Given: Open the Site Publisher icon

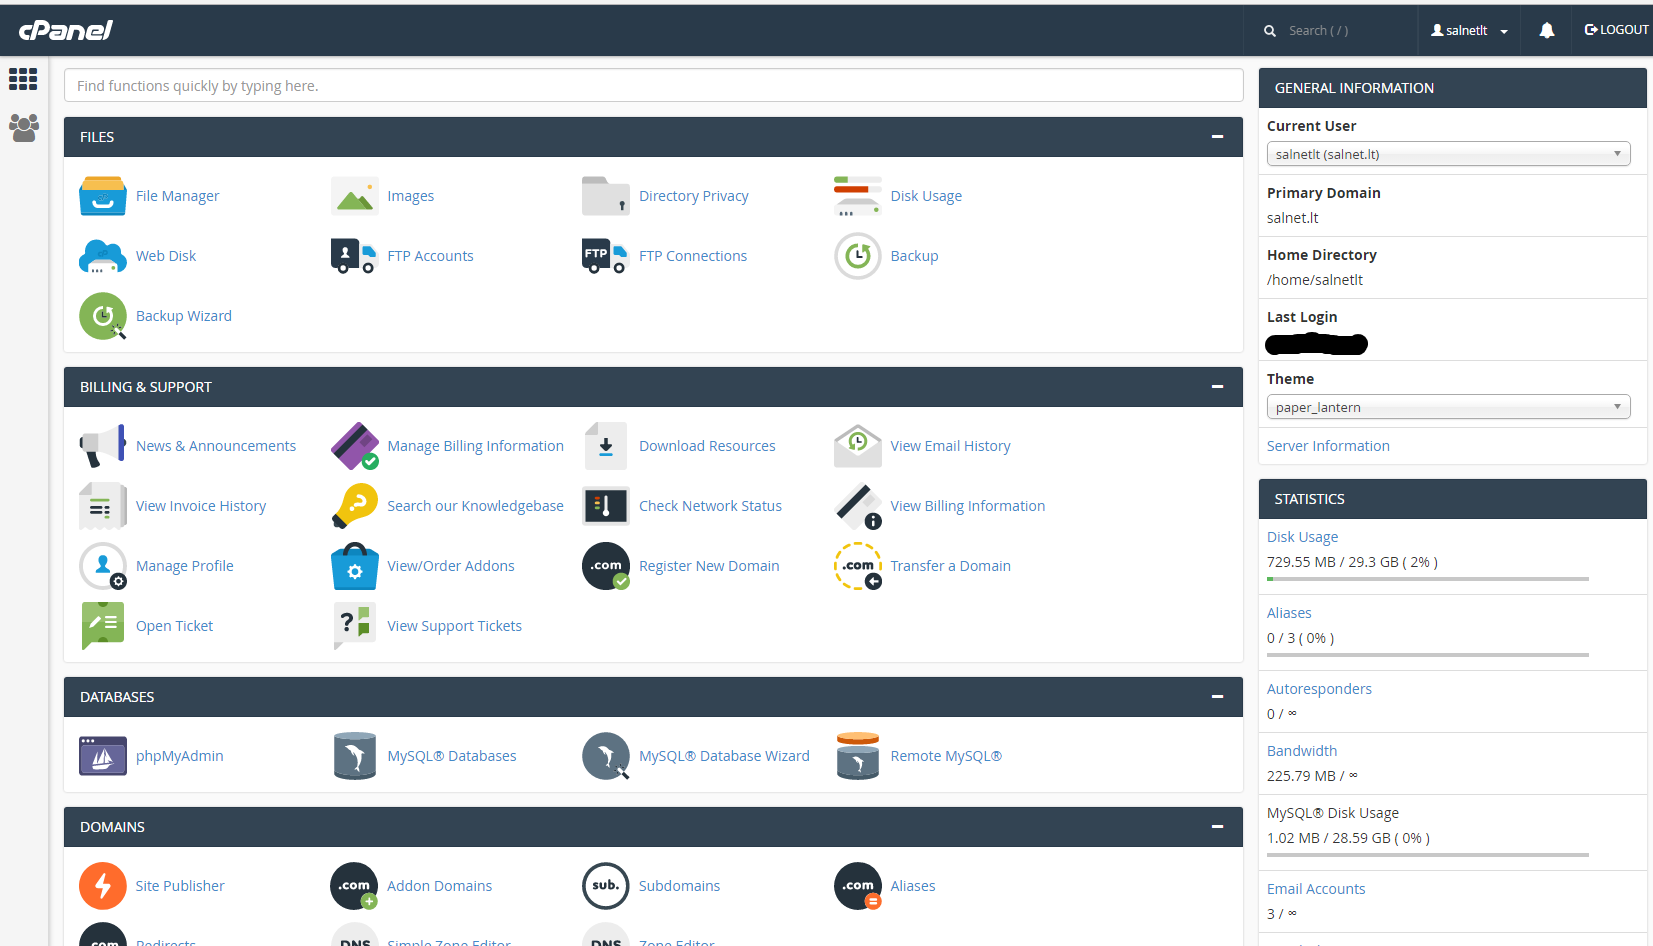Looking at the screenshot, I should tap(103, 886).
